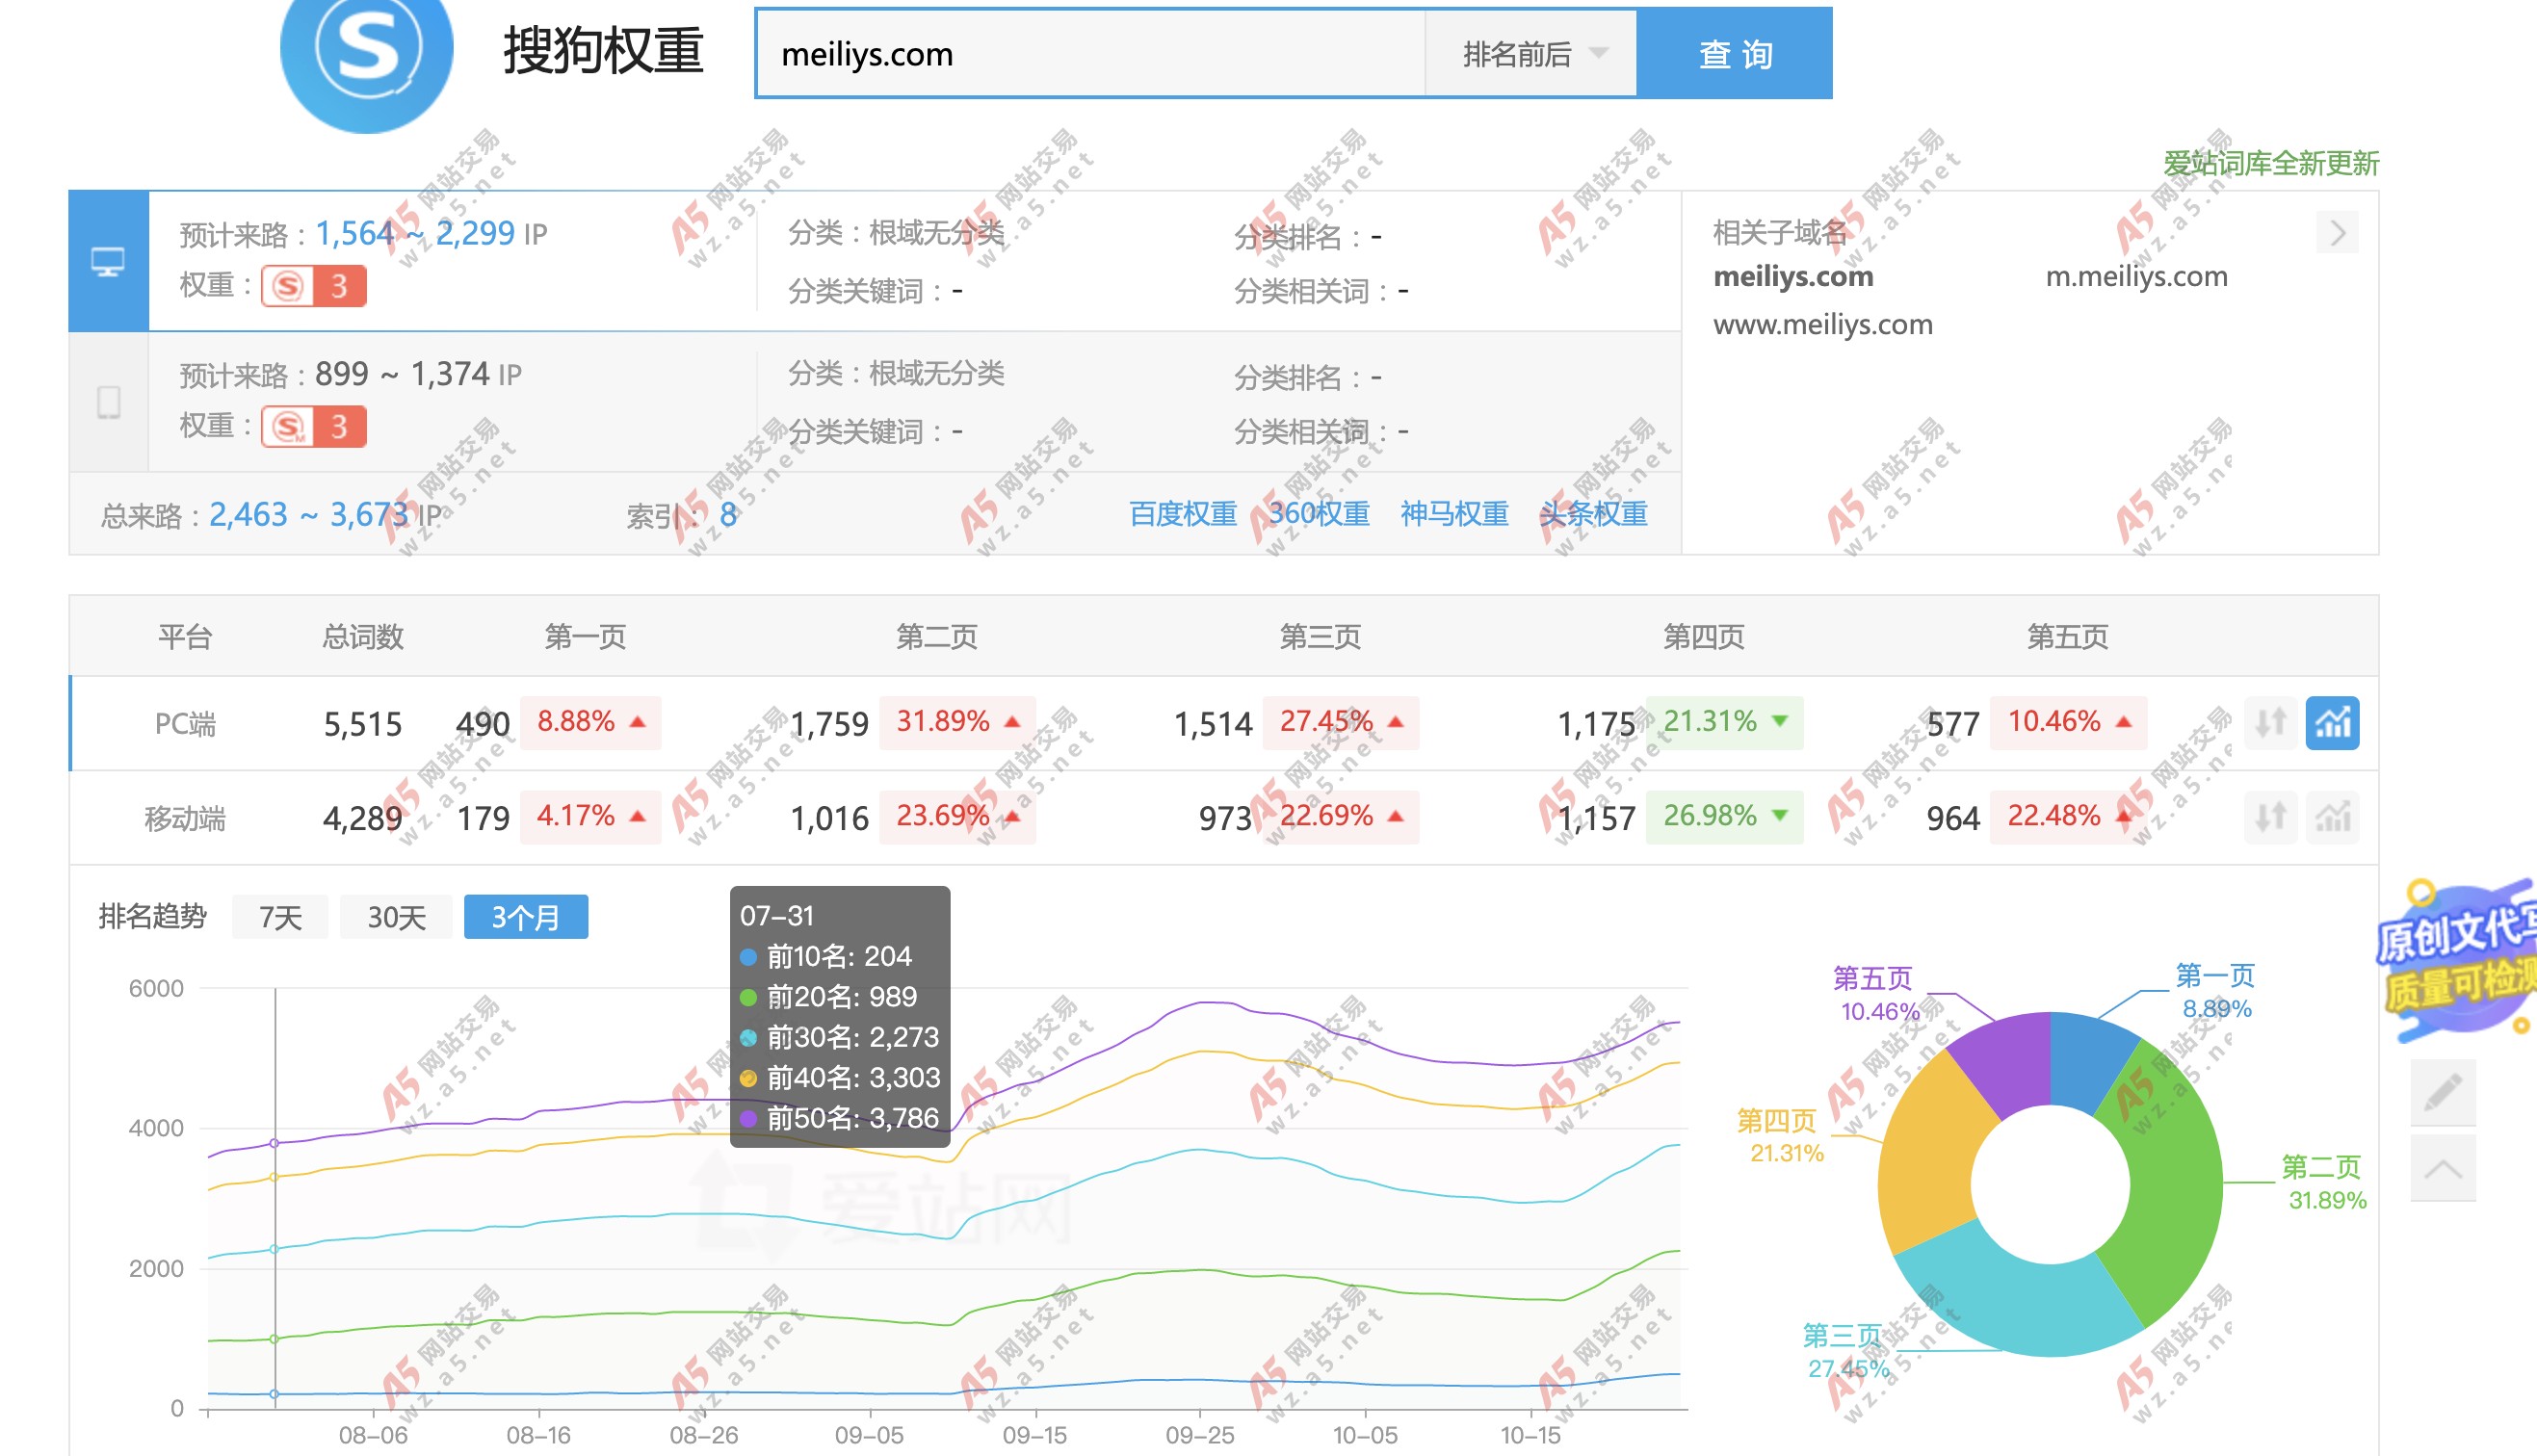The width and height of the screenshot is (2537, 1456).
Task: Select the mobile phone icon tab
Action: (108, 402)
